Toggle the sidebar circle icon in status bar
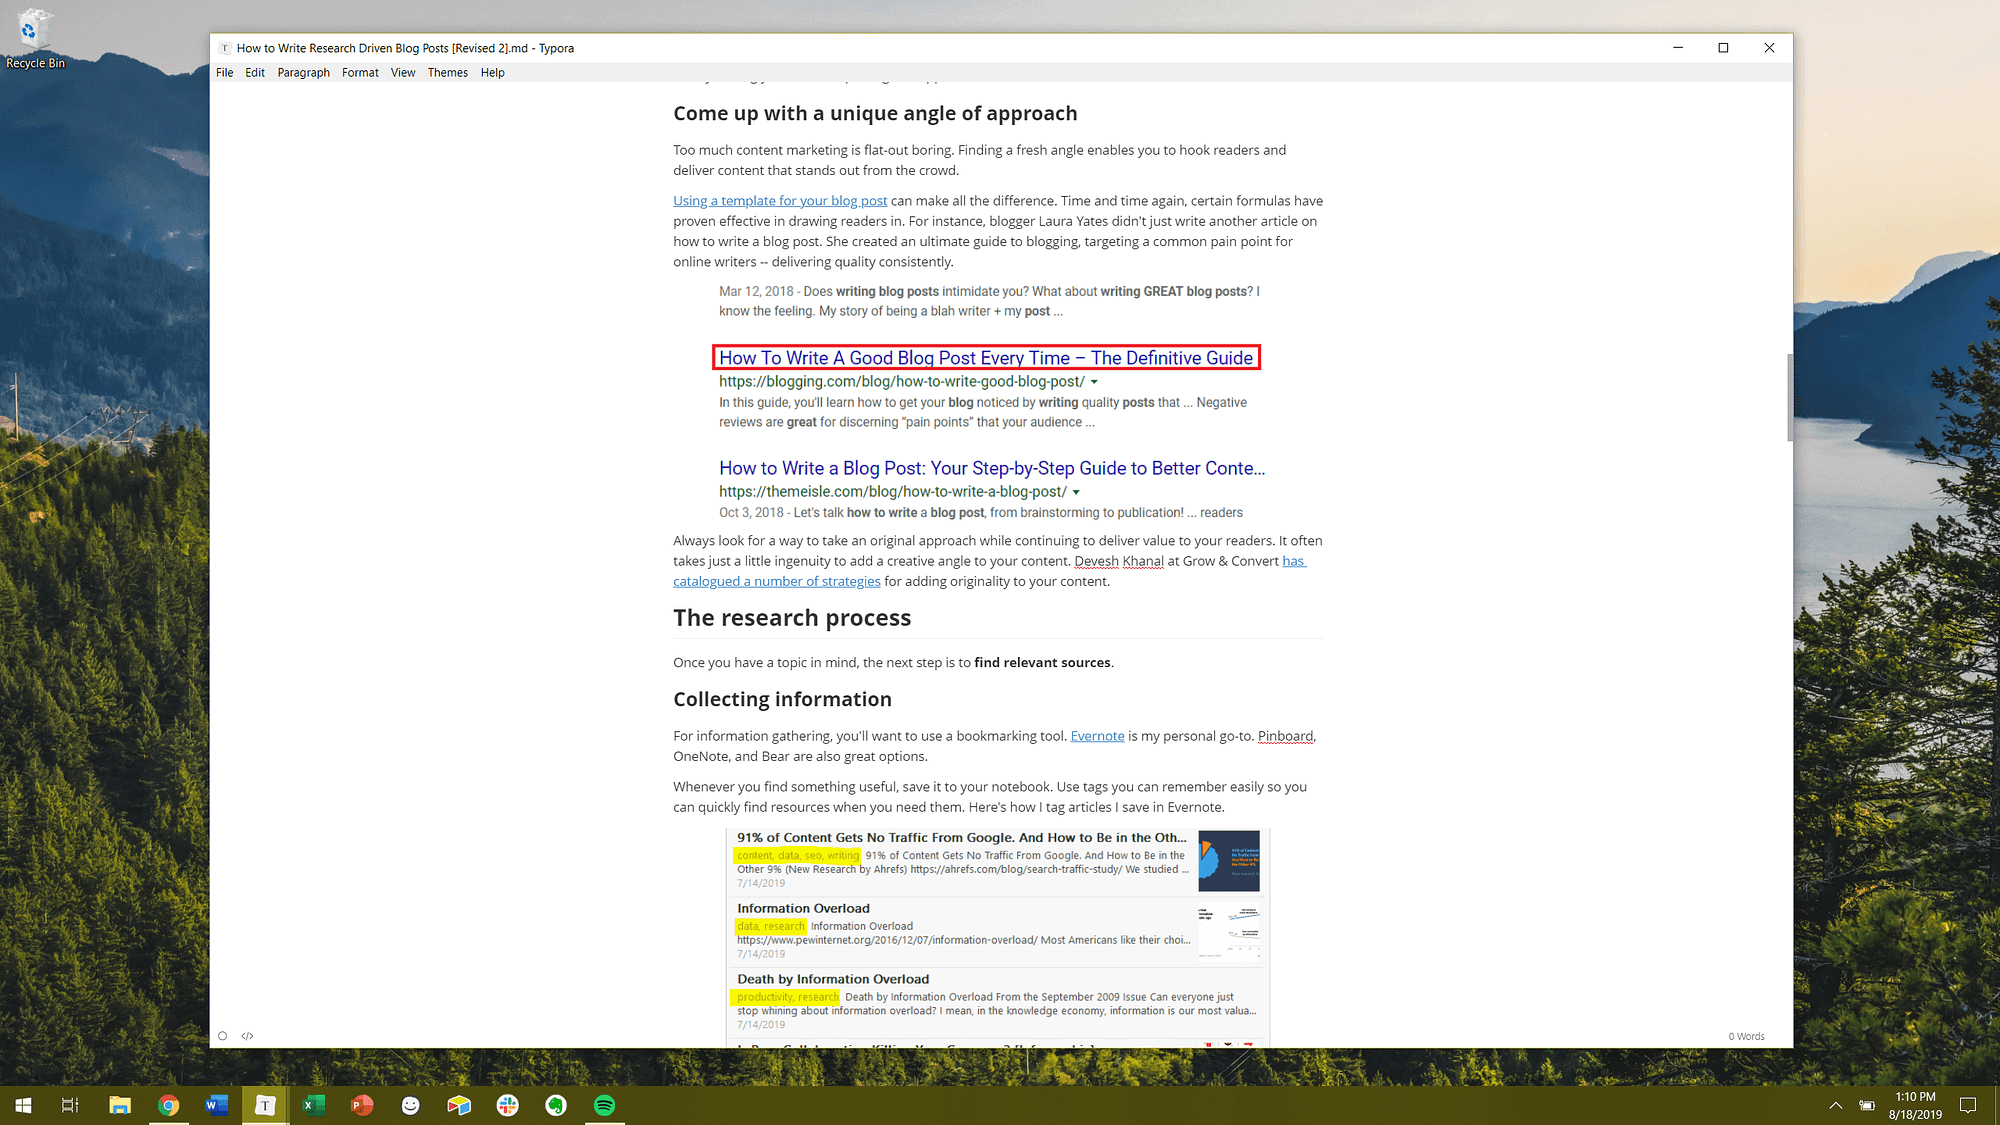This screenshot has height=1125, width=2000. click(222, 1036)
